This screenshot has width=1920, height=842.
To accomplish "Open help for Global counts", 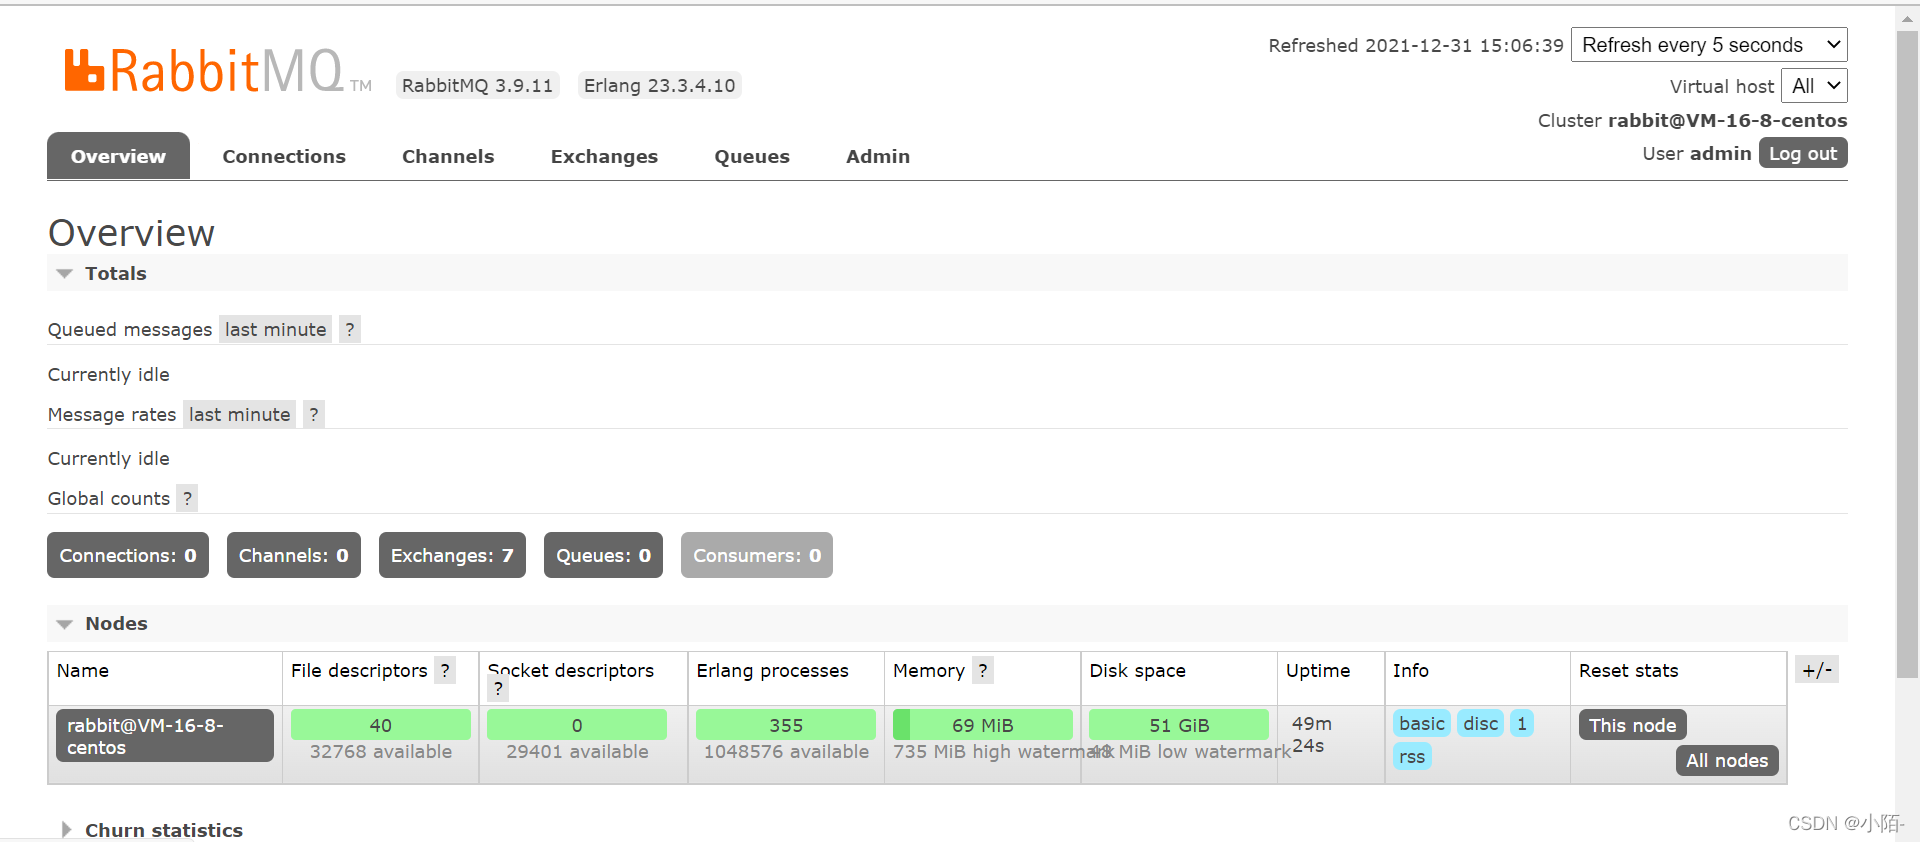I will pos(187,498).
